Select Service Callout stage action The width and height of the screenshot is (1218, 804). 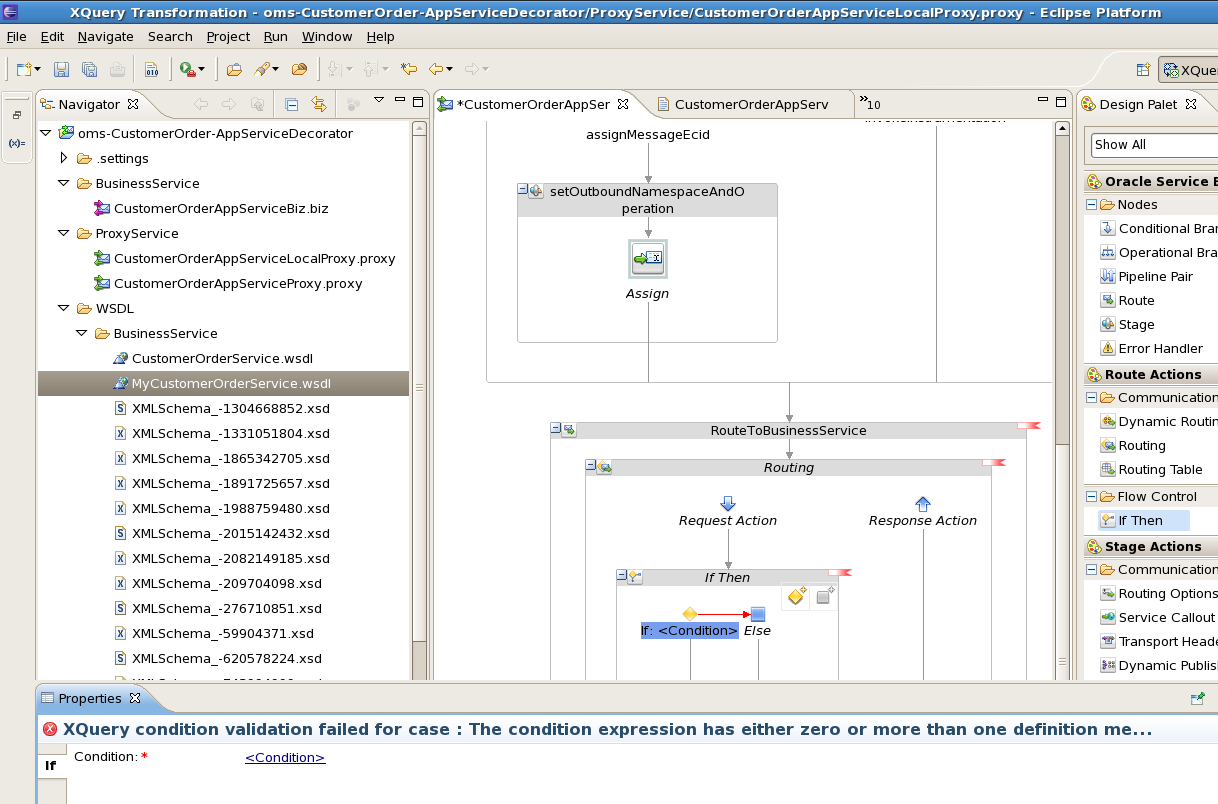click(x=1158, y=617)
